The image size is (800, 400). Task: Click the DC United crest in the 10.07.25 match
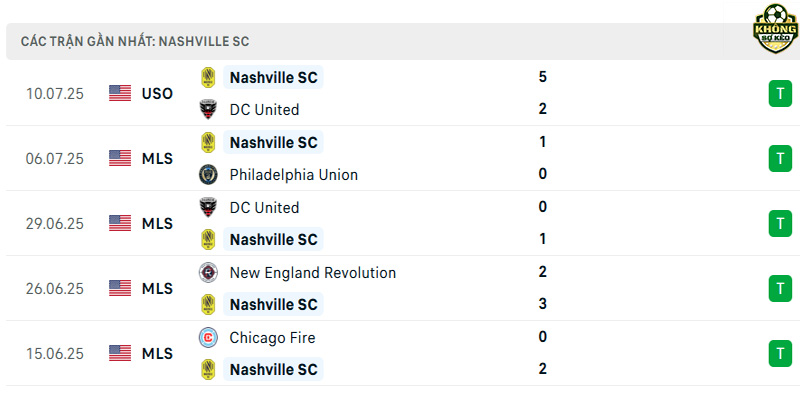(208, 109)
